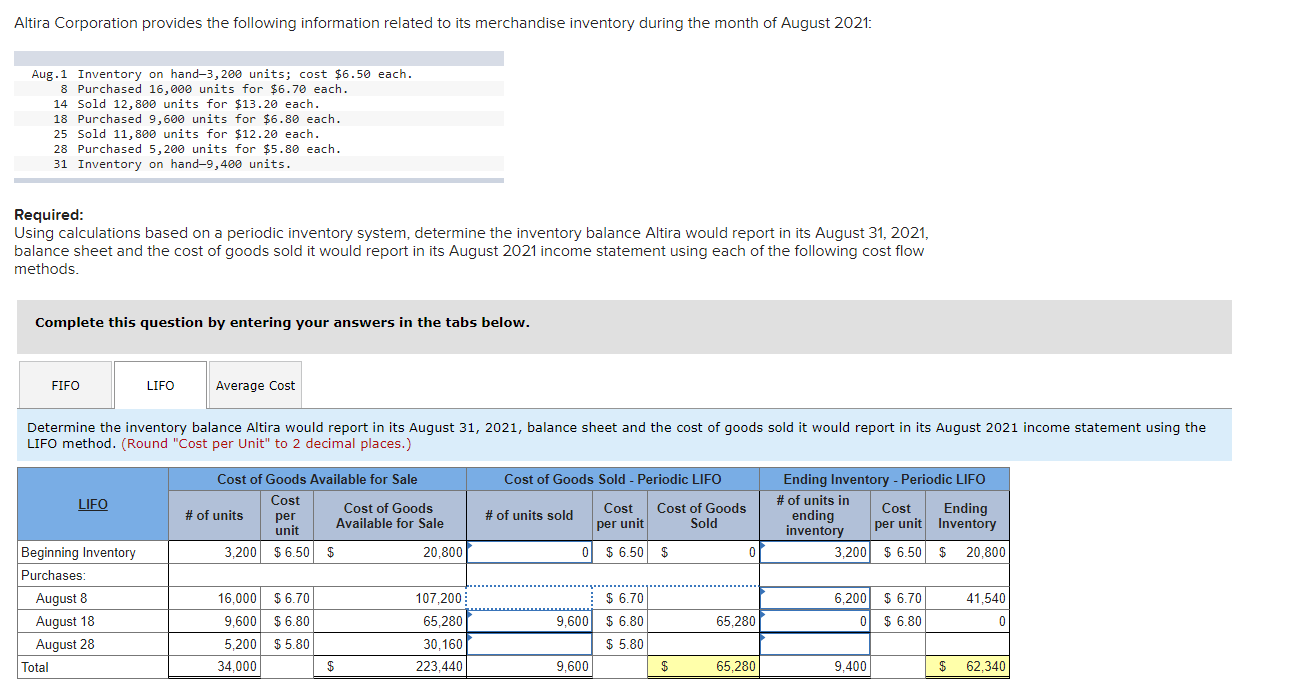
Task: Edit August 8 ending inventory units 6,200
Action: [814, 598]
